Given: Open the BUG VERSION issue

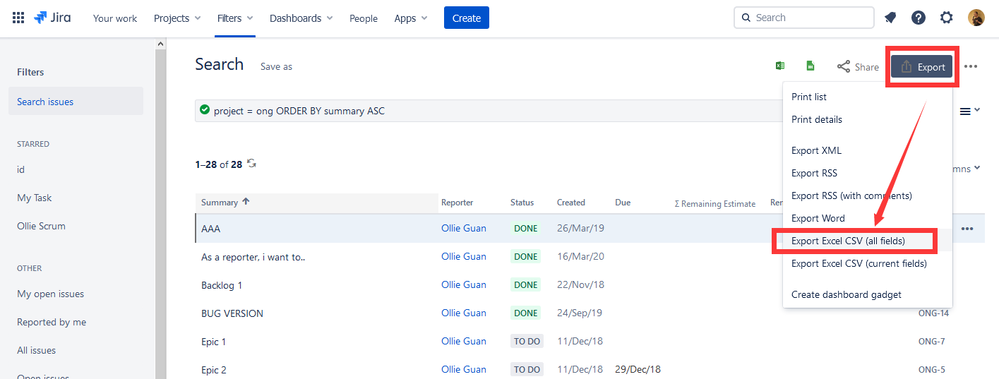Looking at the screenshot, I should [x=232, y=313].
